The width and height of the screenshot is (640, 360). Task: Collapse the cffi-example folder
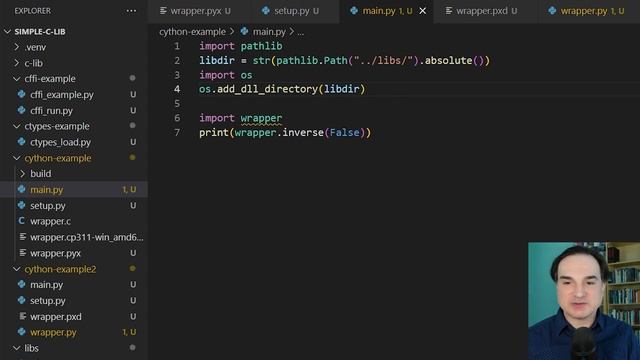(17, 78)
